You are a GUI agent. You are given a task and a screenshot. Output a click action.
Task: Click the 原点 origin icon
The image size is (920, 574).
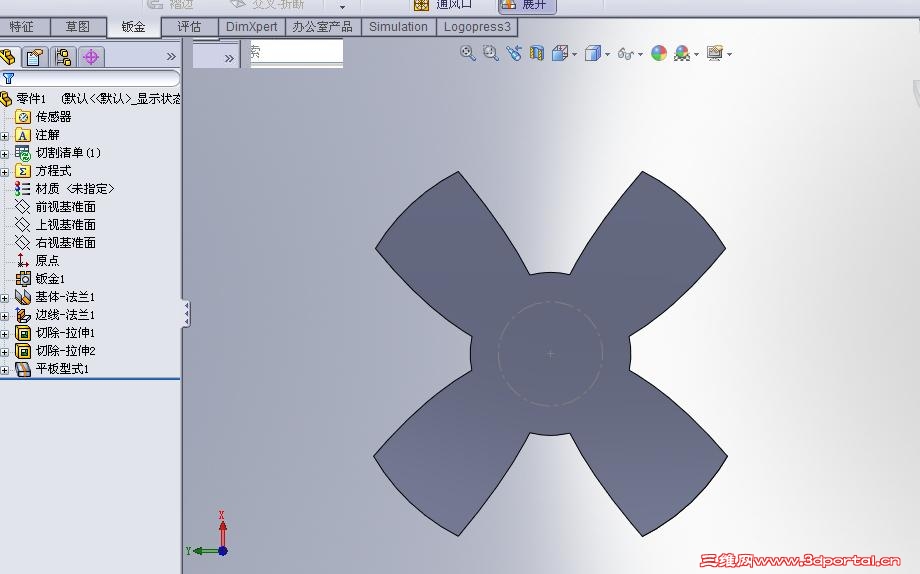point(22,261)
